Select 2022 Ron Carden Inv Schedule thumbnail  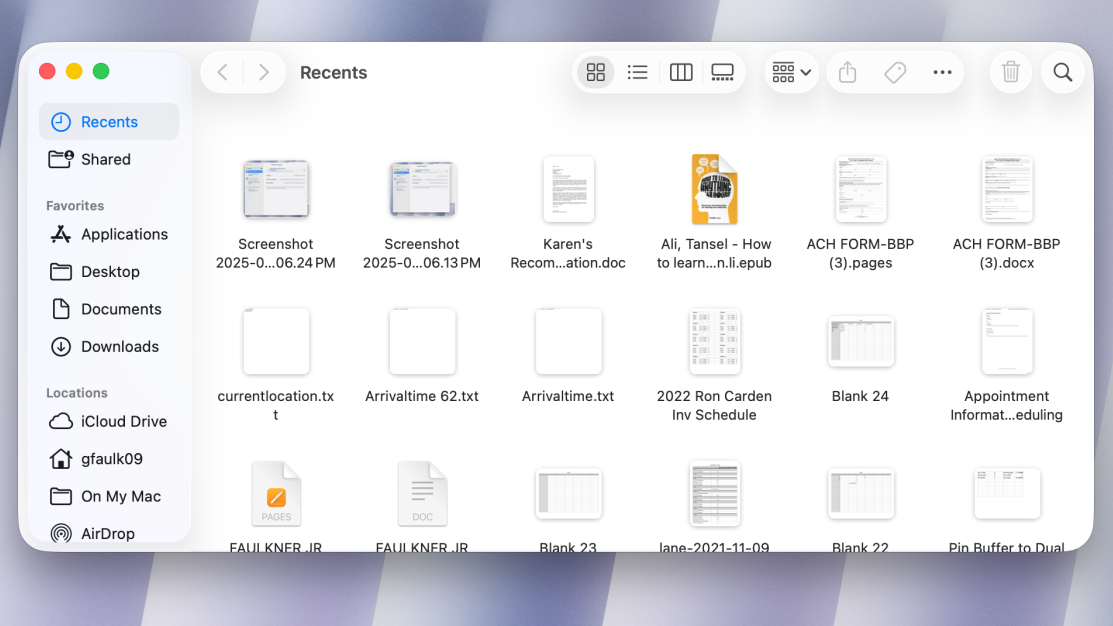pyautogui.click(x=715, y=341)
